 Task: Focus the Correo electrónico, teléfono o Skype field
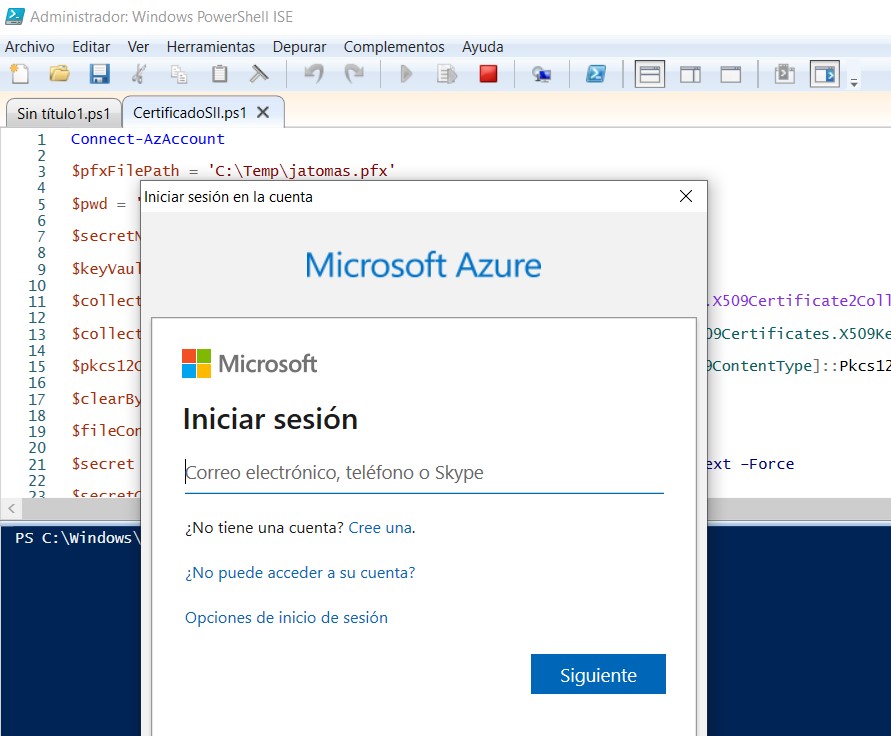pos(424,473)
